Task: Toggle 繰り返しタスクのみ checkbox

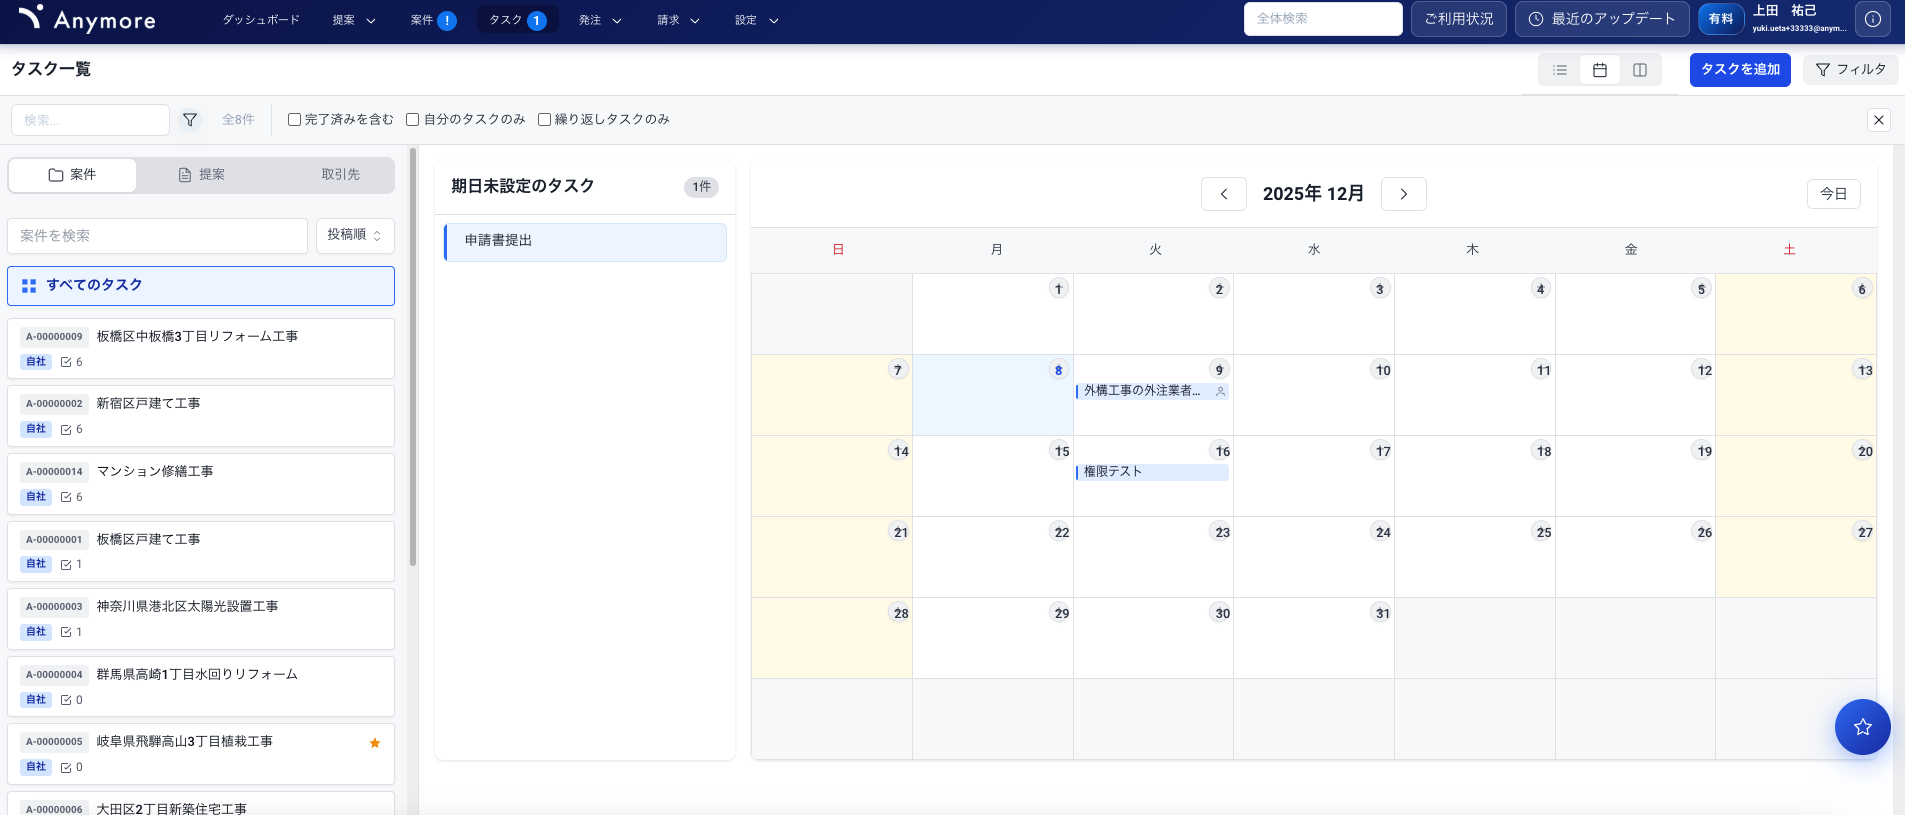Action: point(544,120)
